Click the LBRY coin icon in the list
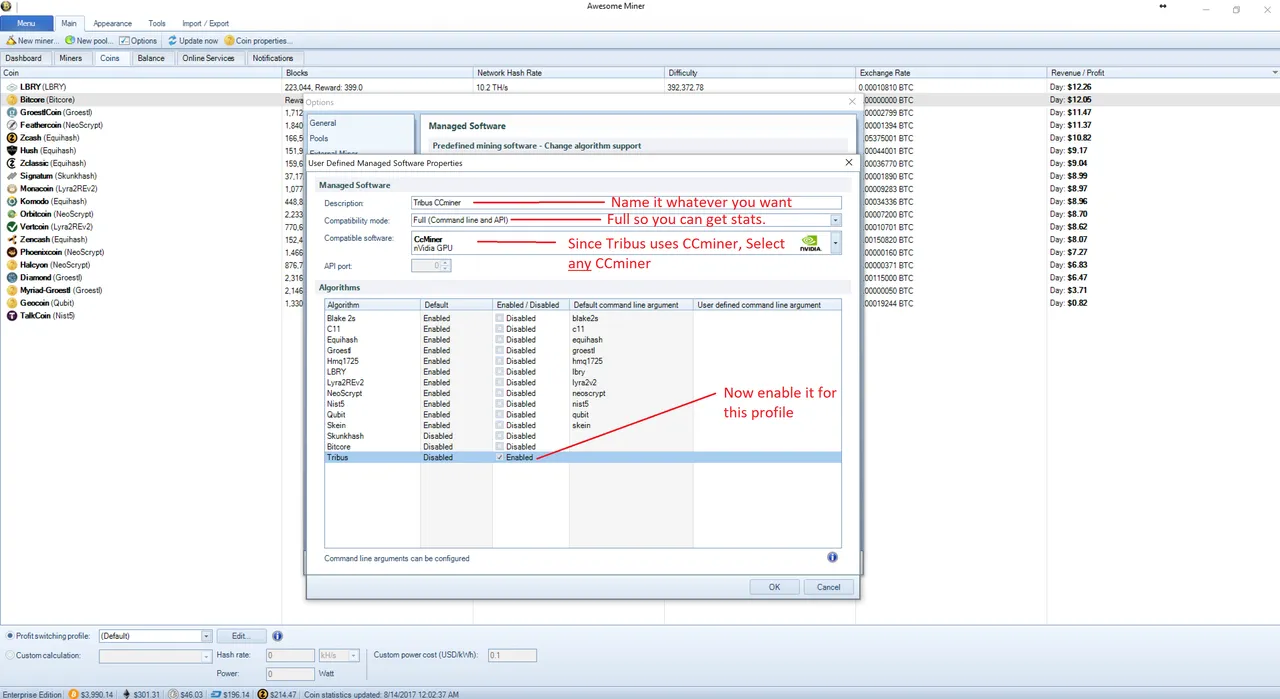 [12, 87]
